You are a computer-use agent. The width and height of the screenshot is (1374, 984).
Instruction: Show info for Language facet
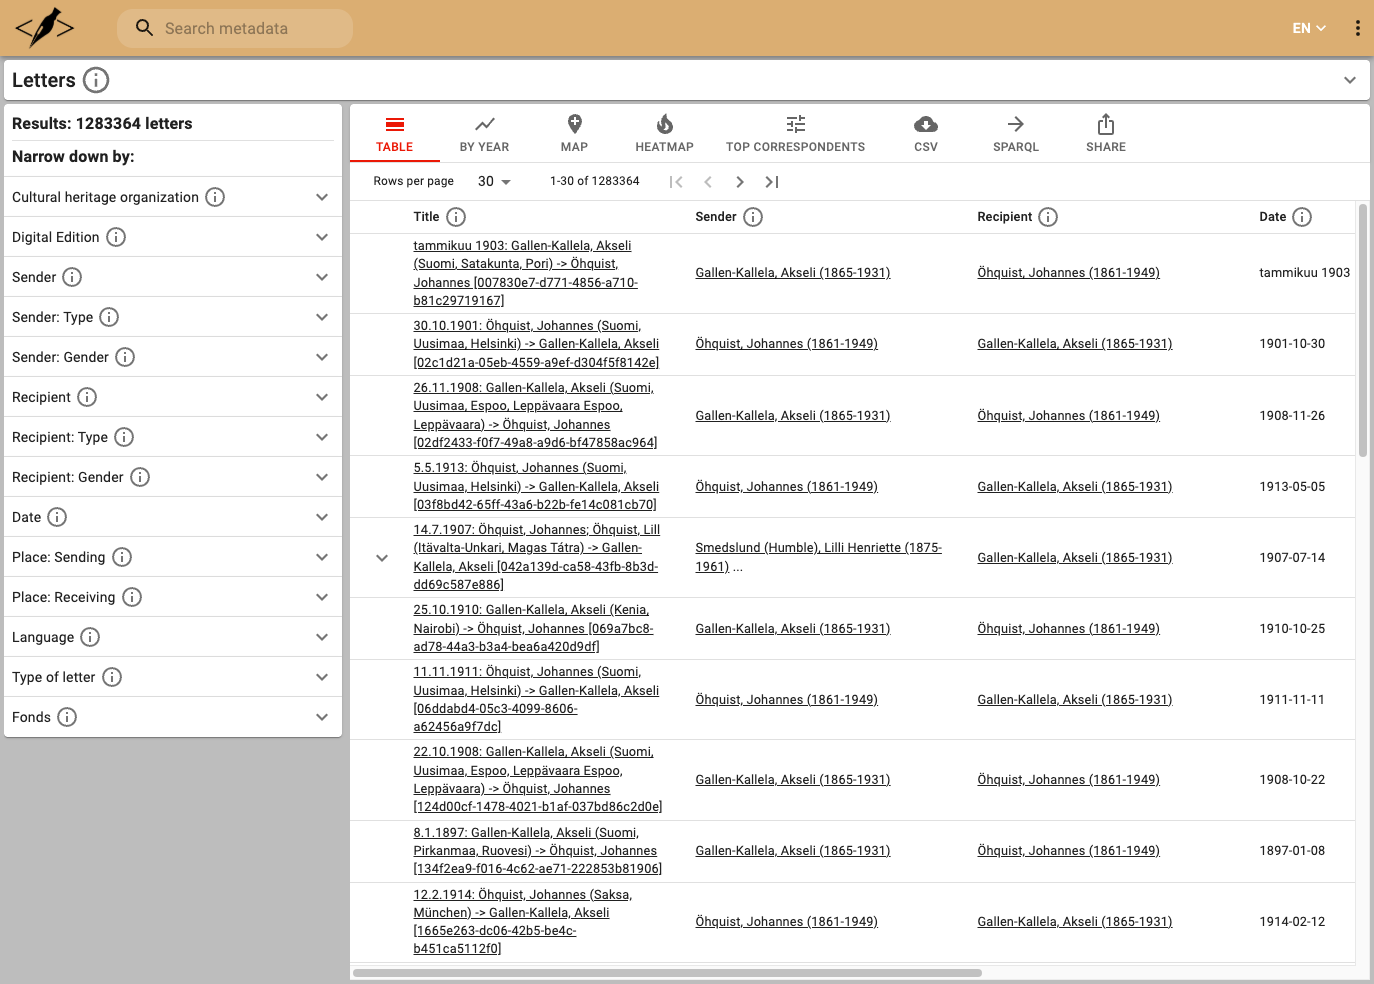point(90,637)
